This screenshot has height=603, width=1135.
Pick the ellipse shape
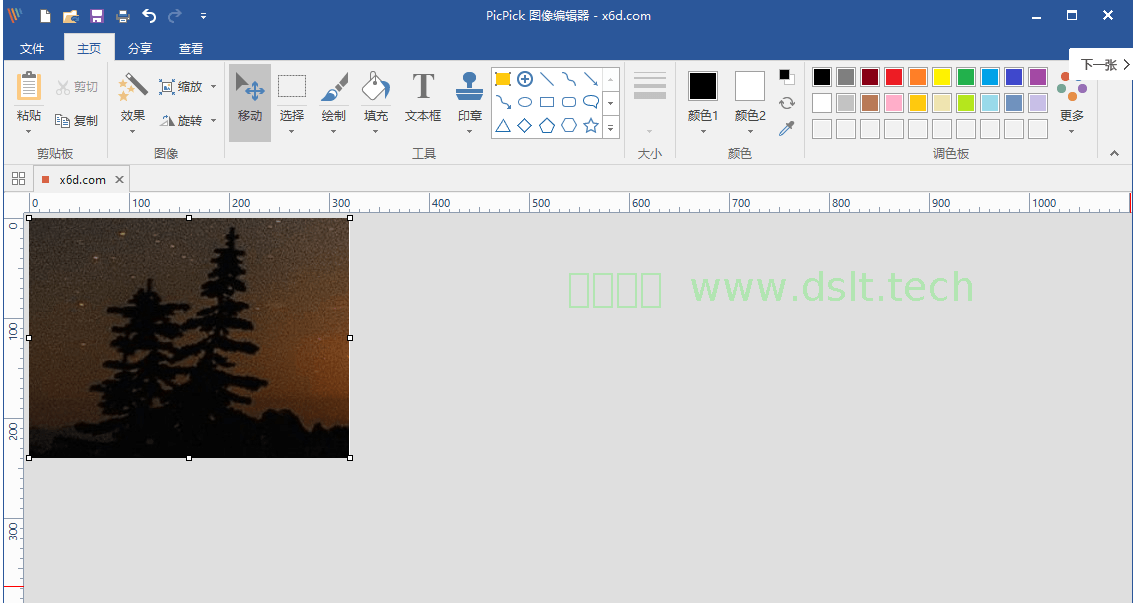coord(525,102)
